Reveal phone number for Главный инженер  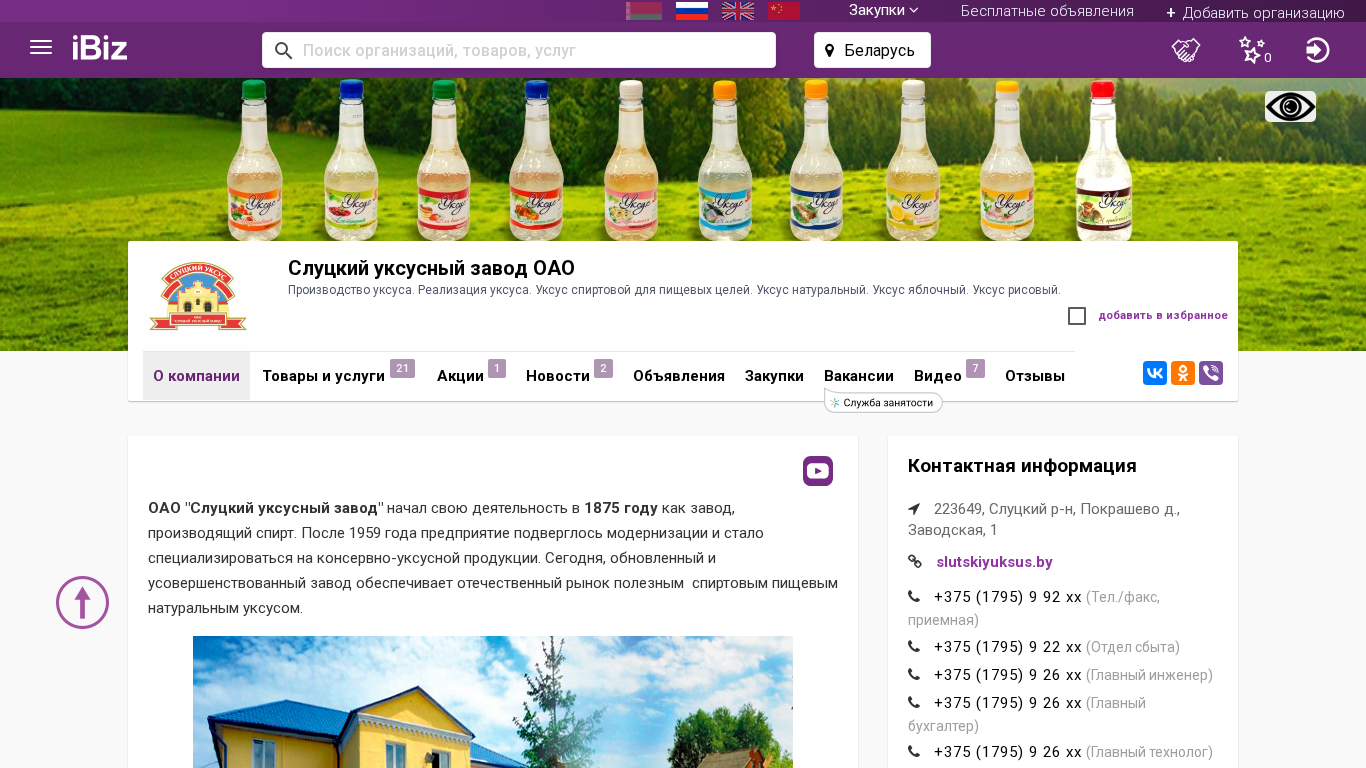1007,674
